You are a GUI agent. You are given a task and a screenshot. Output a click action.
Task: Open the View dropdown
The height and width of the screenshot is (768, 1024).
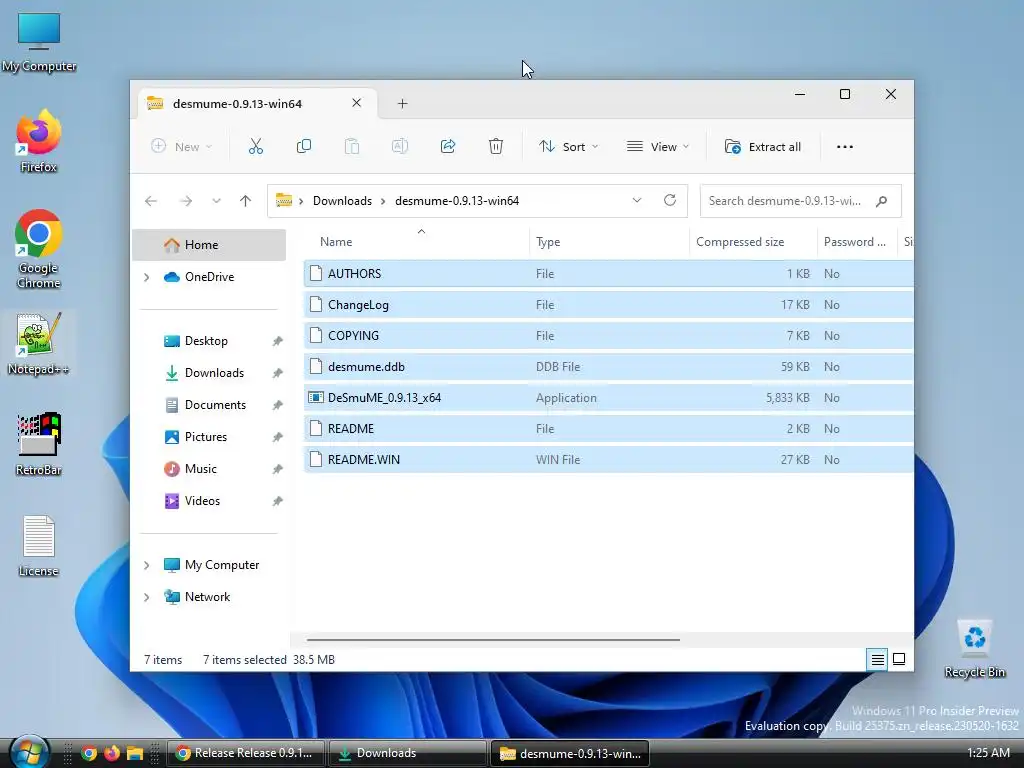pyautogui.click(x=658, y=147)
